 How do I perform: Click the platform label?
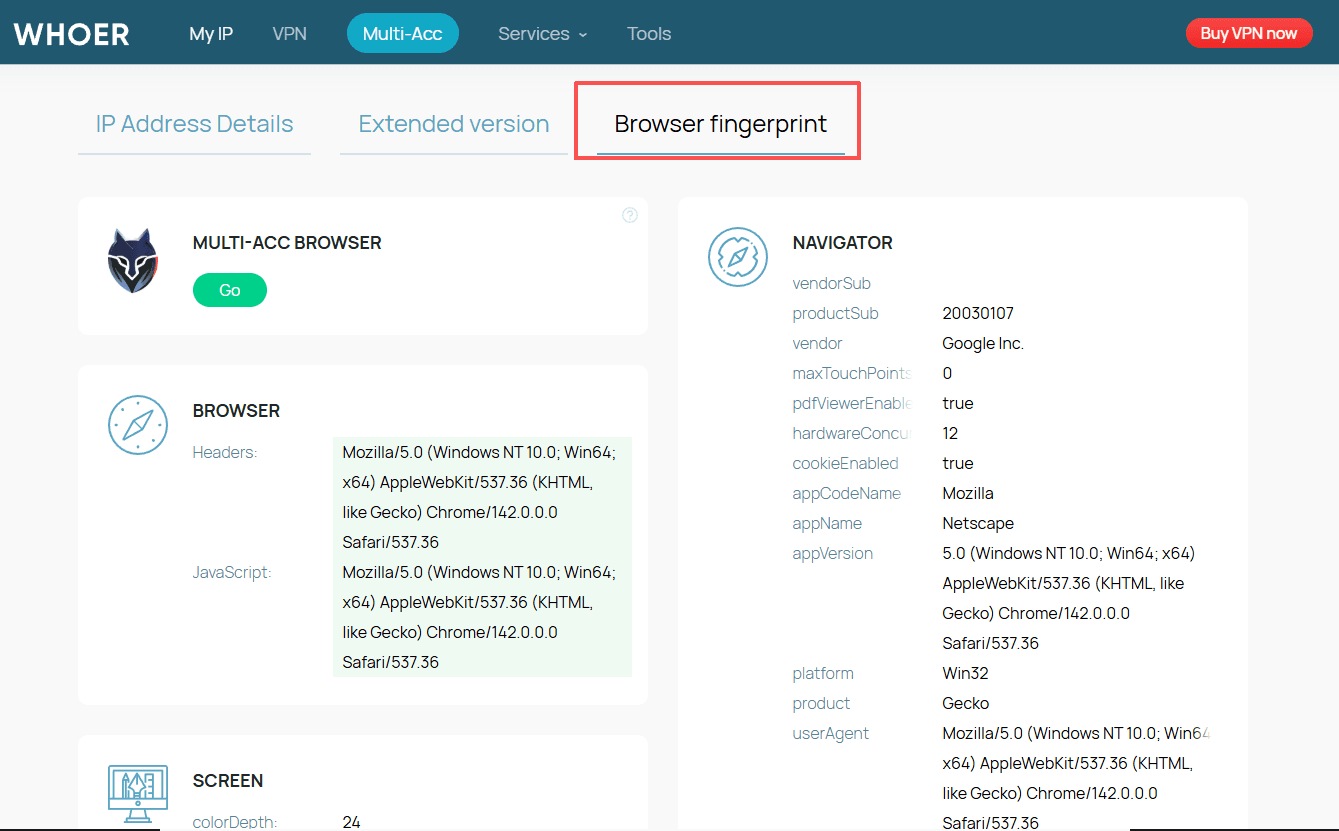[823, 673]
